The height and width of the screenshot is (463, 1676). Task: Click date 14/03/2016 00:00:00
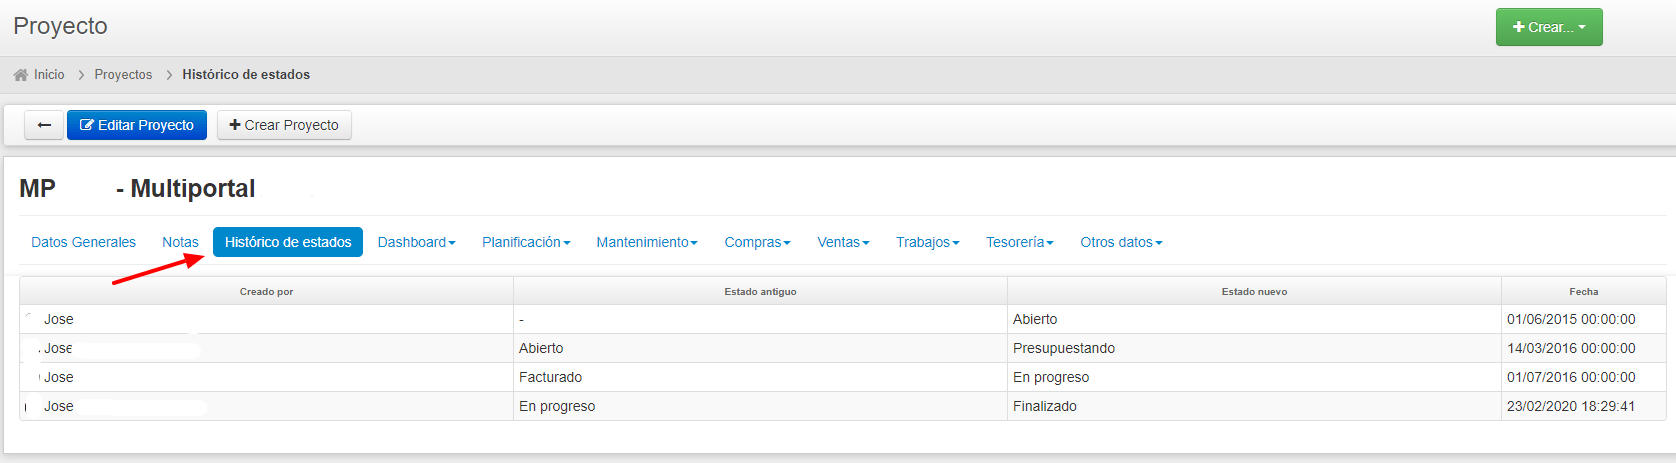[1571, 348]
